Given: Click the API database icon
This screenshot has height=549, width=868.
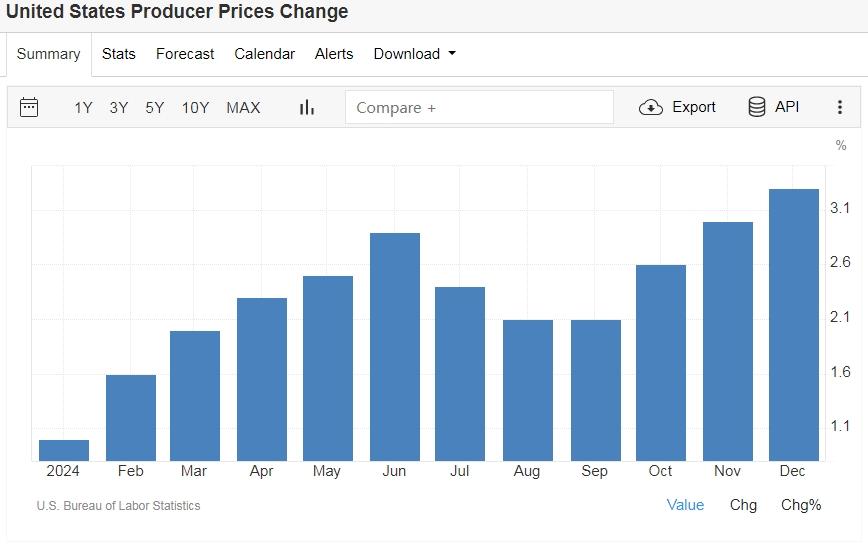Looking at the screenshot, I should click(x=757, y=107).
